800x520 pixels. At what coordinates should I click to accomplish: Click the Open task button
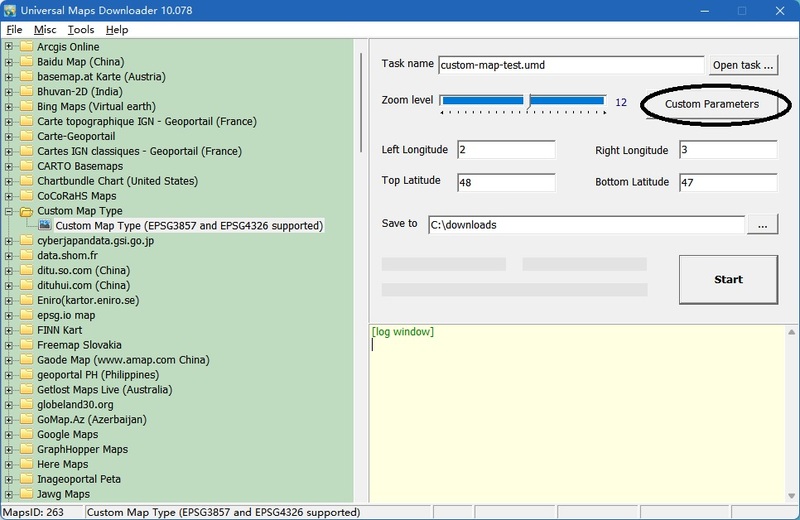[x=742, y=65]
